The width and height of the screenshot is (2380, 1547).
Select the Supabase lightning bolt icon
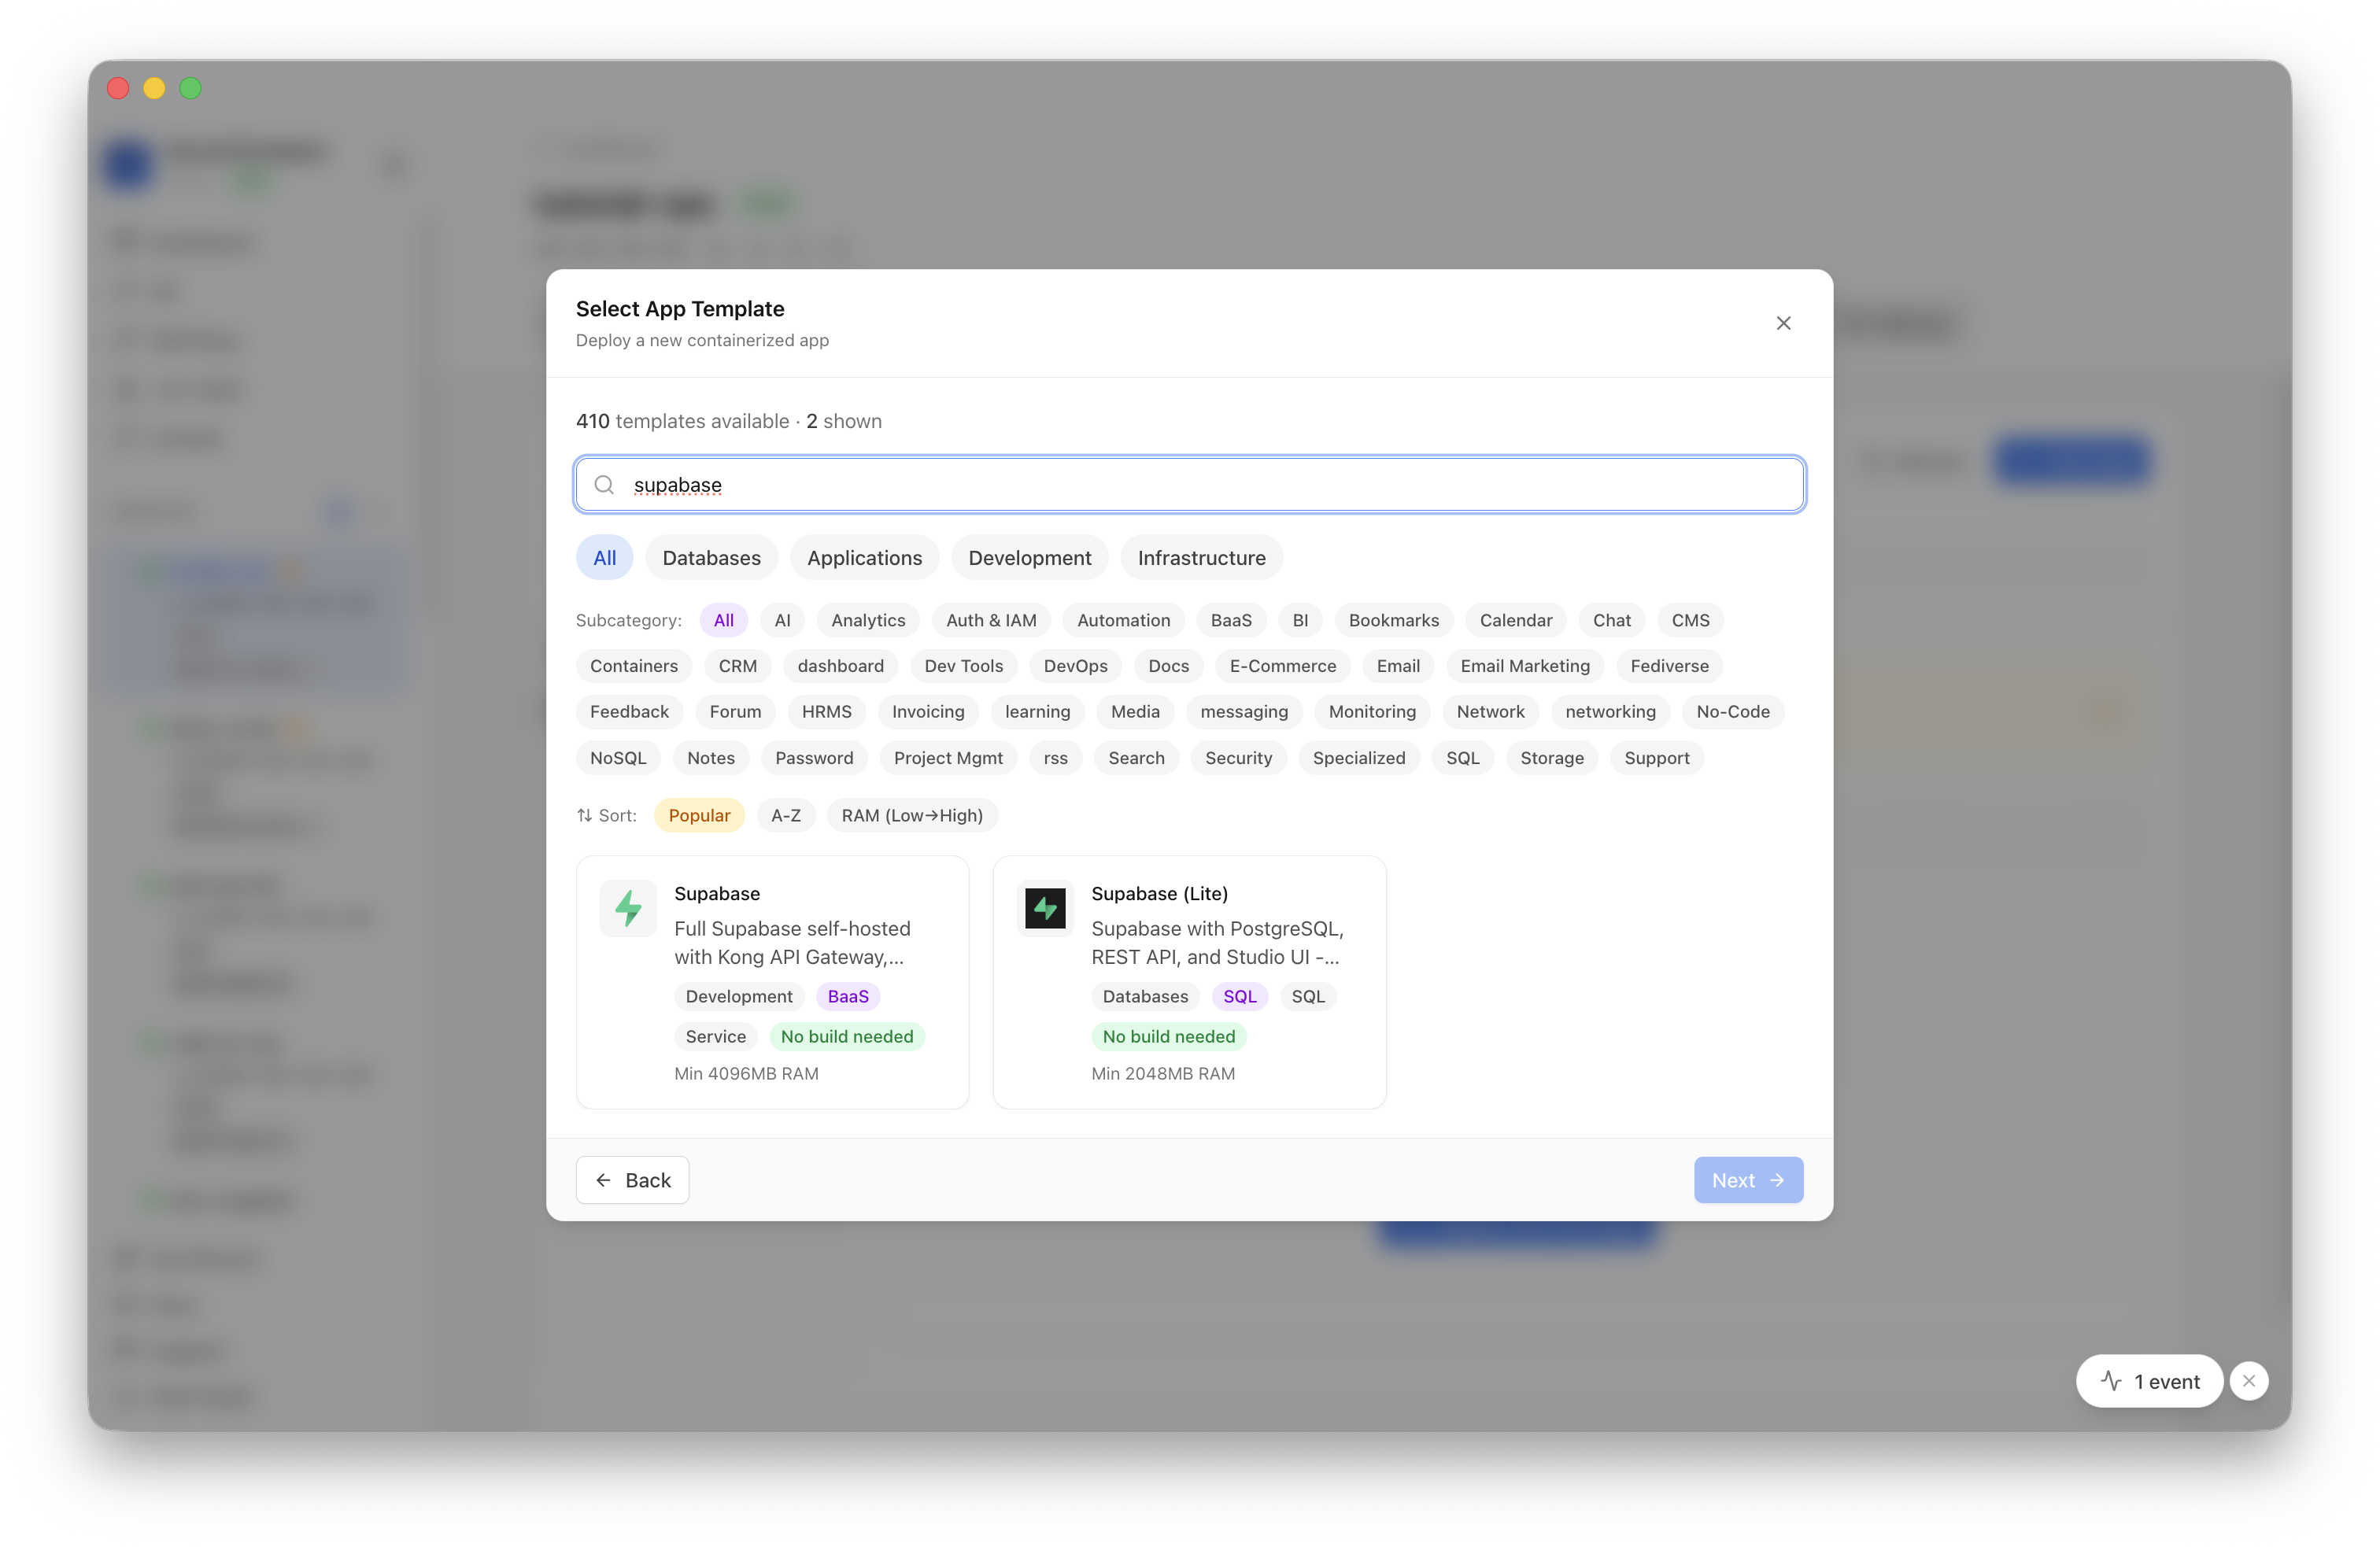tap(628, 908)
